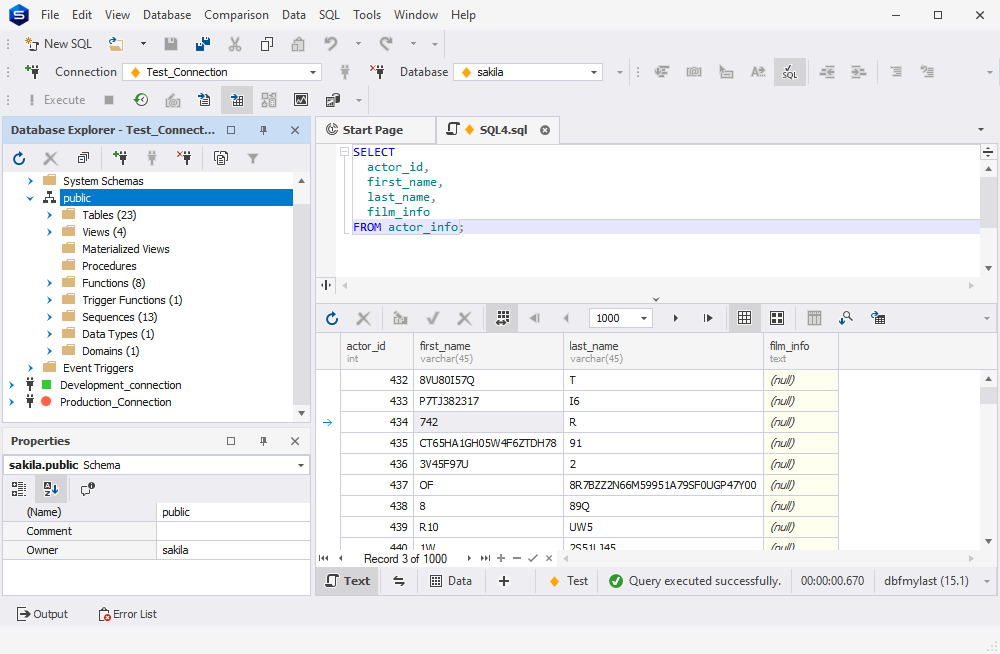Click the Copy icon in toolbar

point(267,44)
